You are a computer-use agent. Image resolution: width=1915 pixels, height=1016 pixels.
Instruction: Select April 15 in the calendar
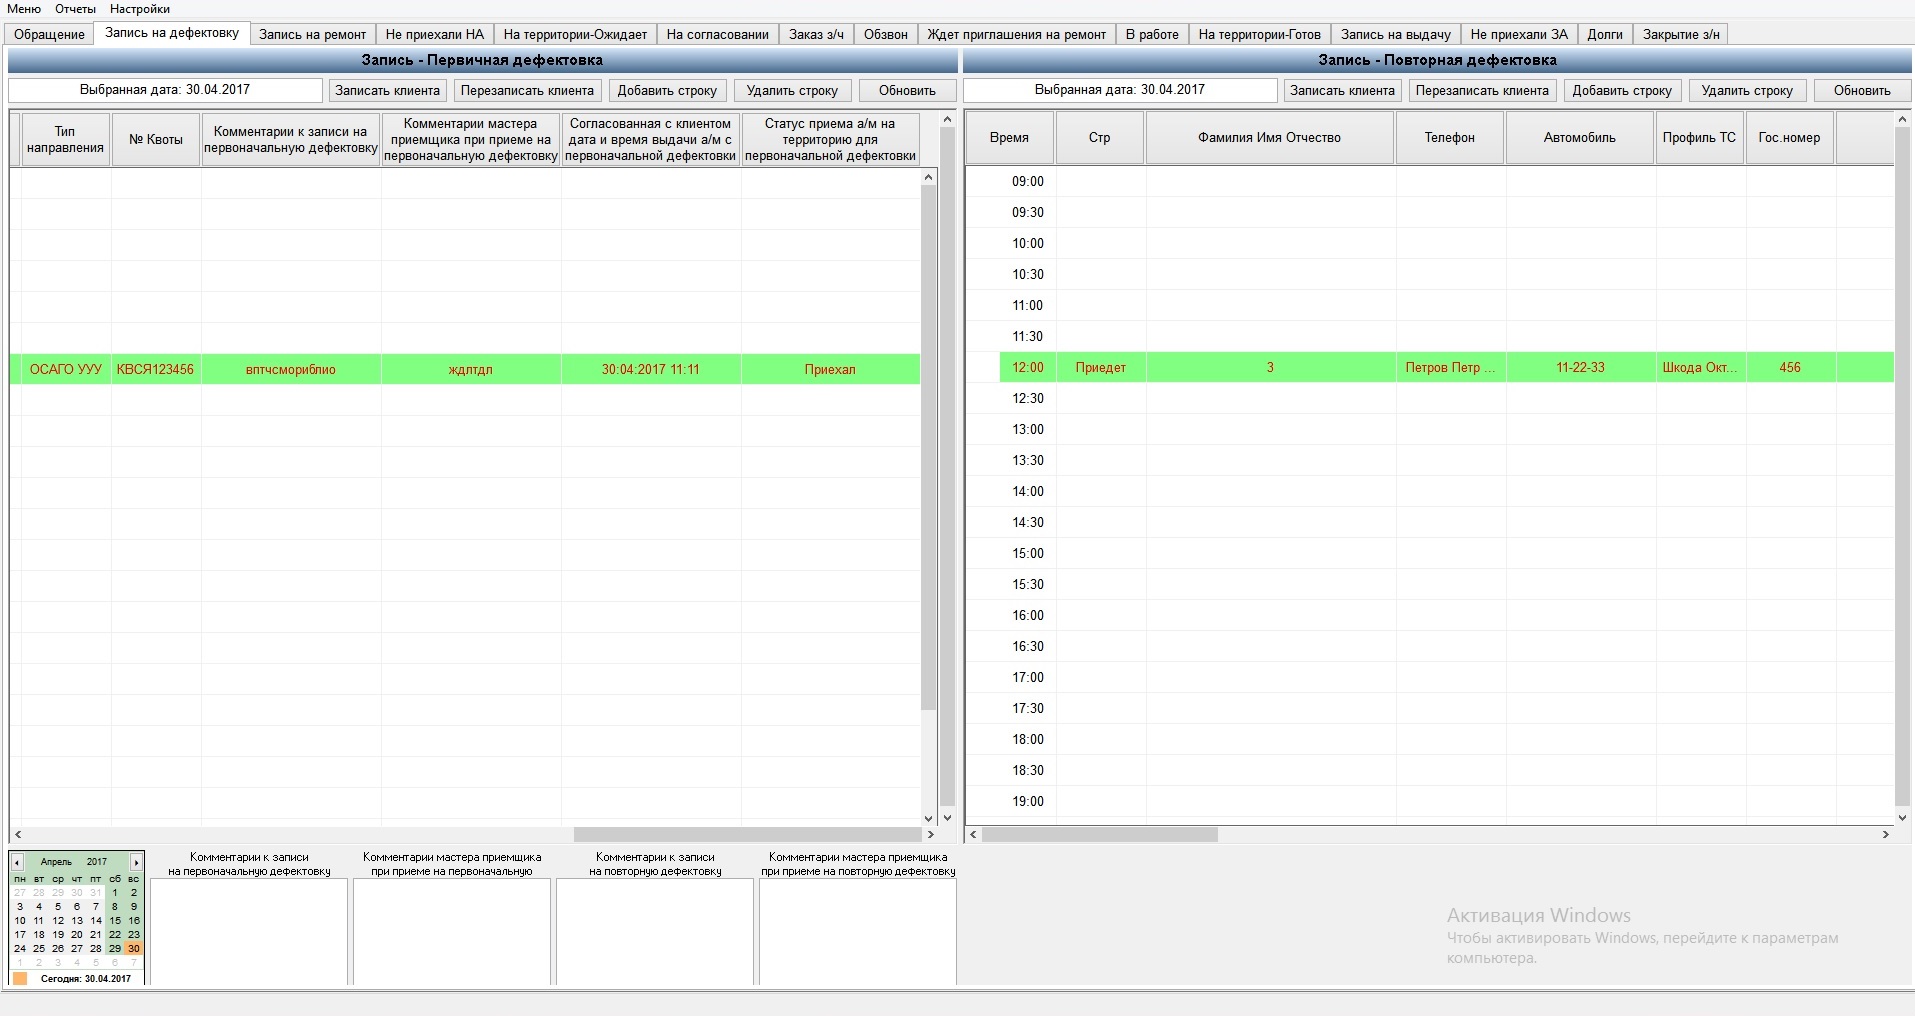pos(115,920)
